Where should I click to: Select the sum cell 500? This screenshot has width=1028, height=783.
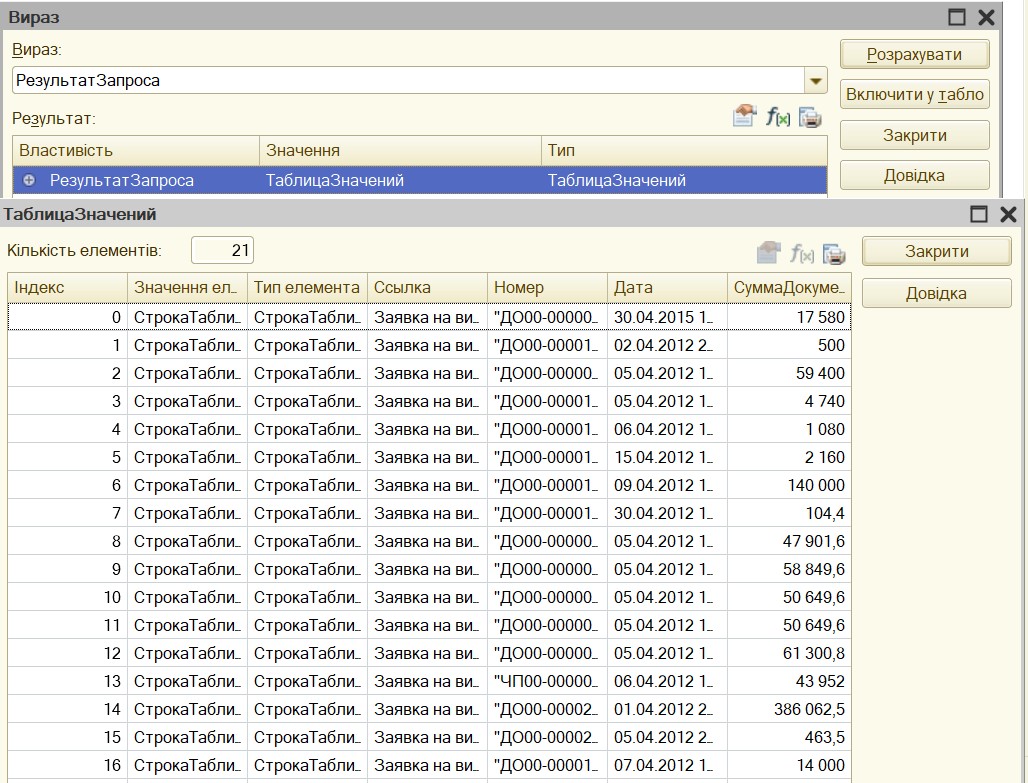789,345
